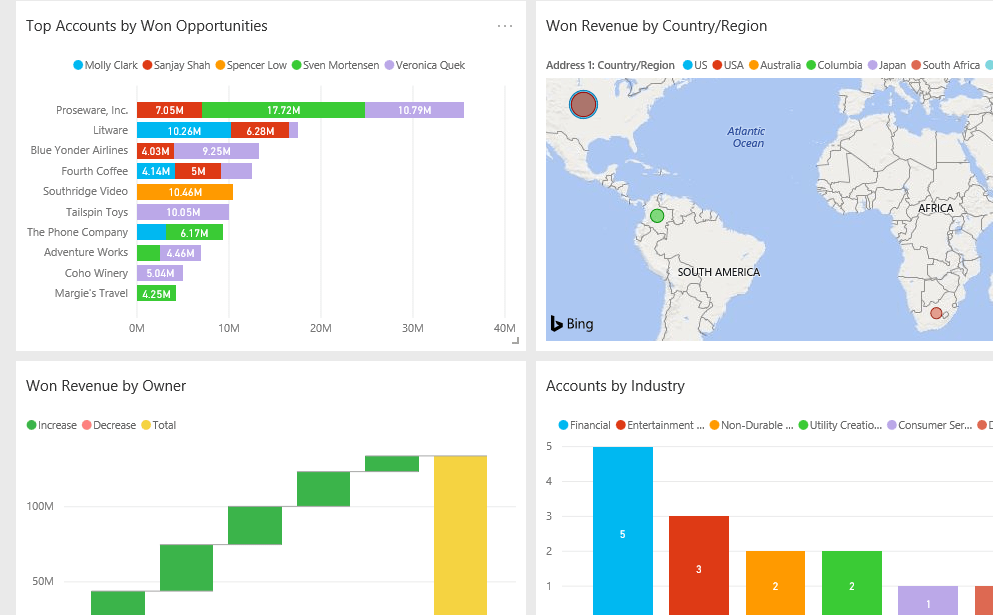This screenshot has width=993, height=615.
Task: Click the Bing logo on the map
Action: click(x=572, y=323)
